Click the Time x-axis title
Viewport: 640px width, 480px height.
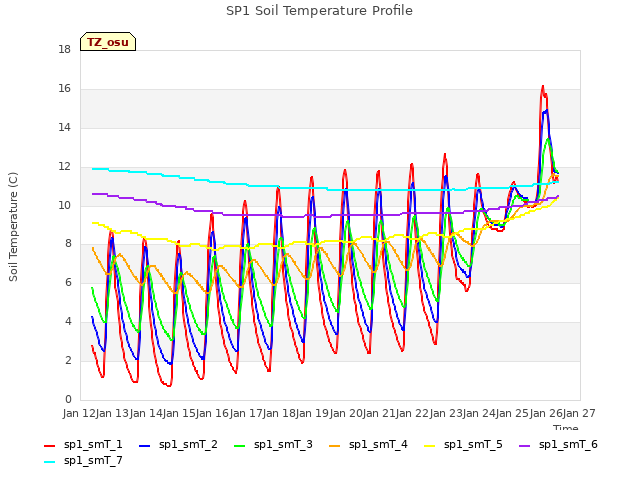tap(565, 427)
